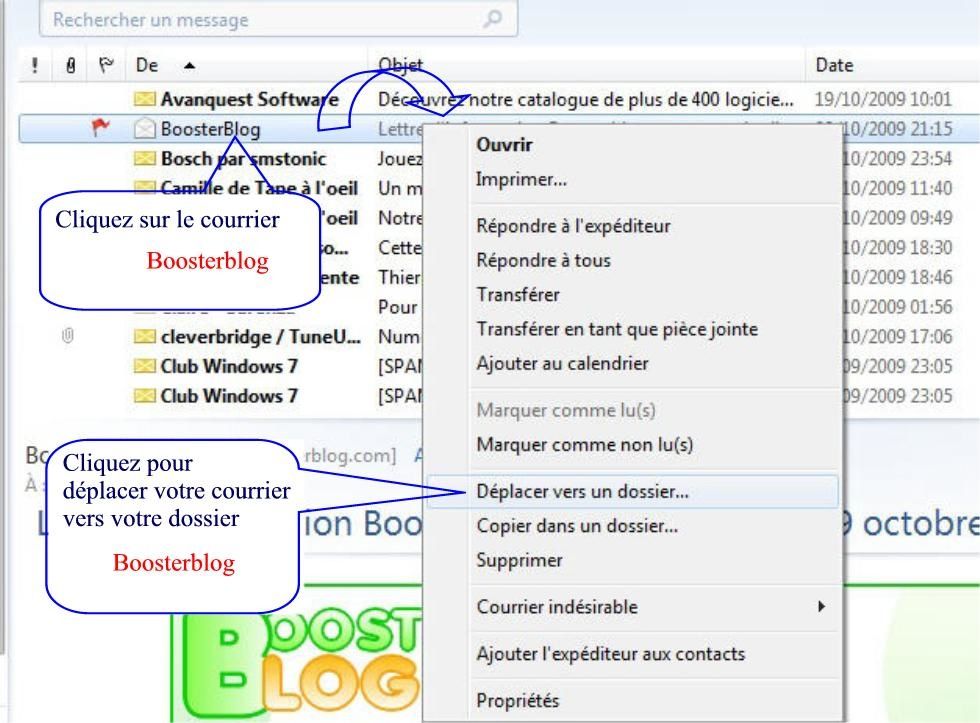980x723 pixels.
Task: Click inside the Rechercher un message field
Action: (260, 19)
